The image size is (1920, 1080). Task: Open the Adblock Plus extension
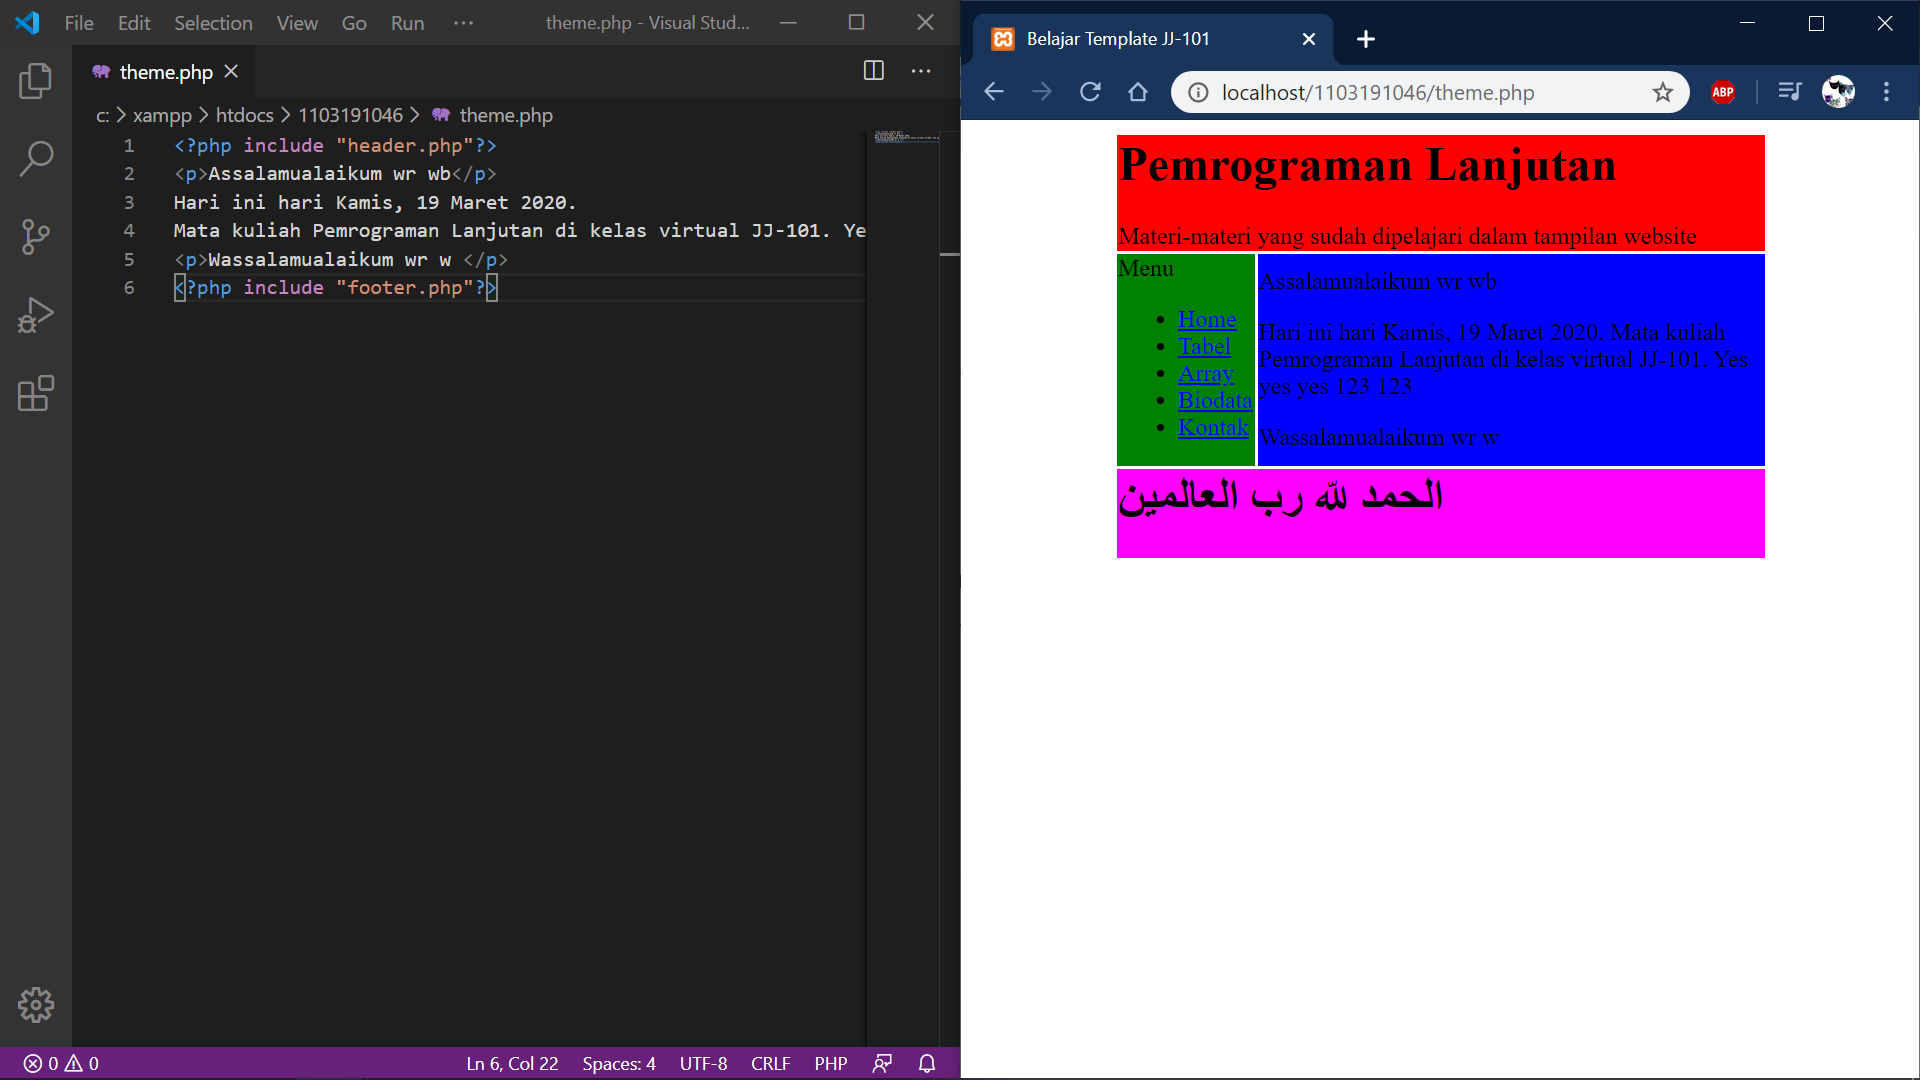pyautogui.click(x=1723, y=92)
